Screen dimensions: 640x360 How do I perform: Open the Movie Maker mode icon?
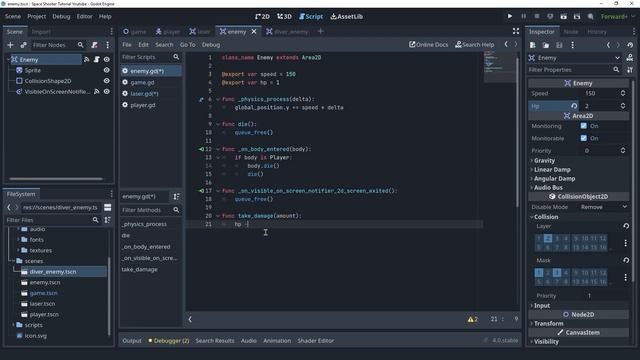pyautogui.click(x=590, y=16)
